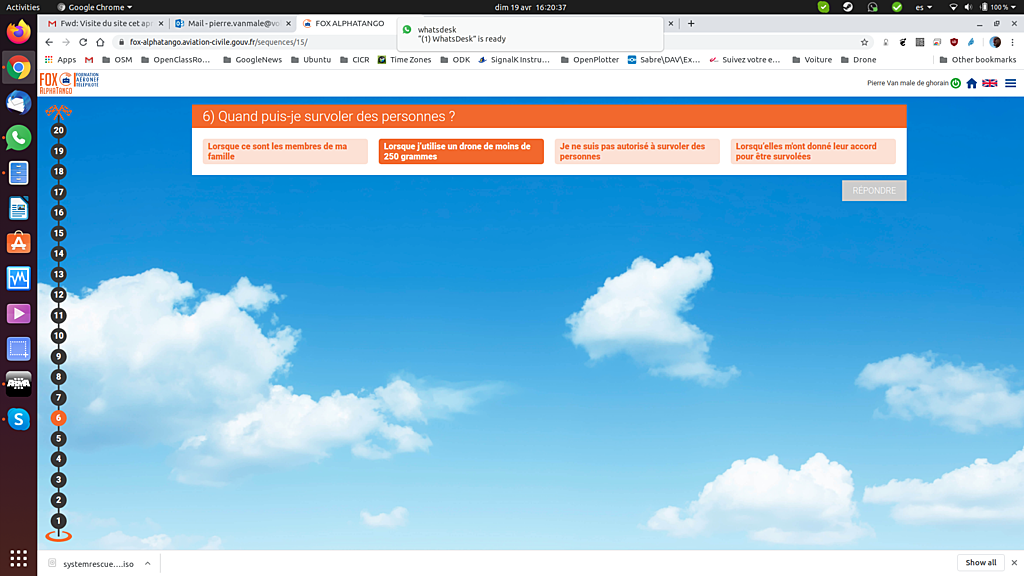
Task: Open the Drone bookmarks folder
Action: tap(857, 60)
